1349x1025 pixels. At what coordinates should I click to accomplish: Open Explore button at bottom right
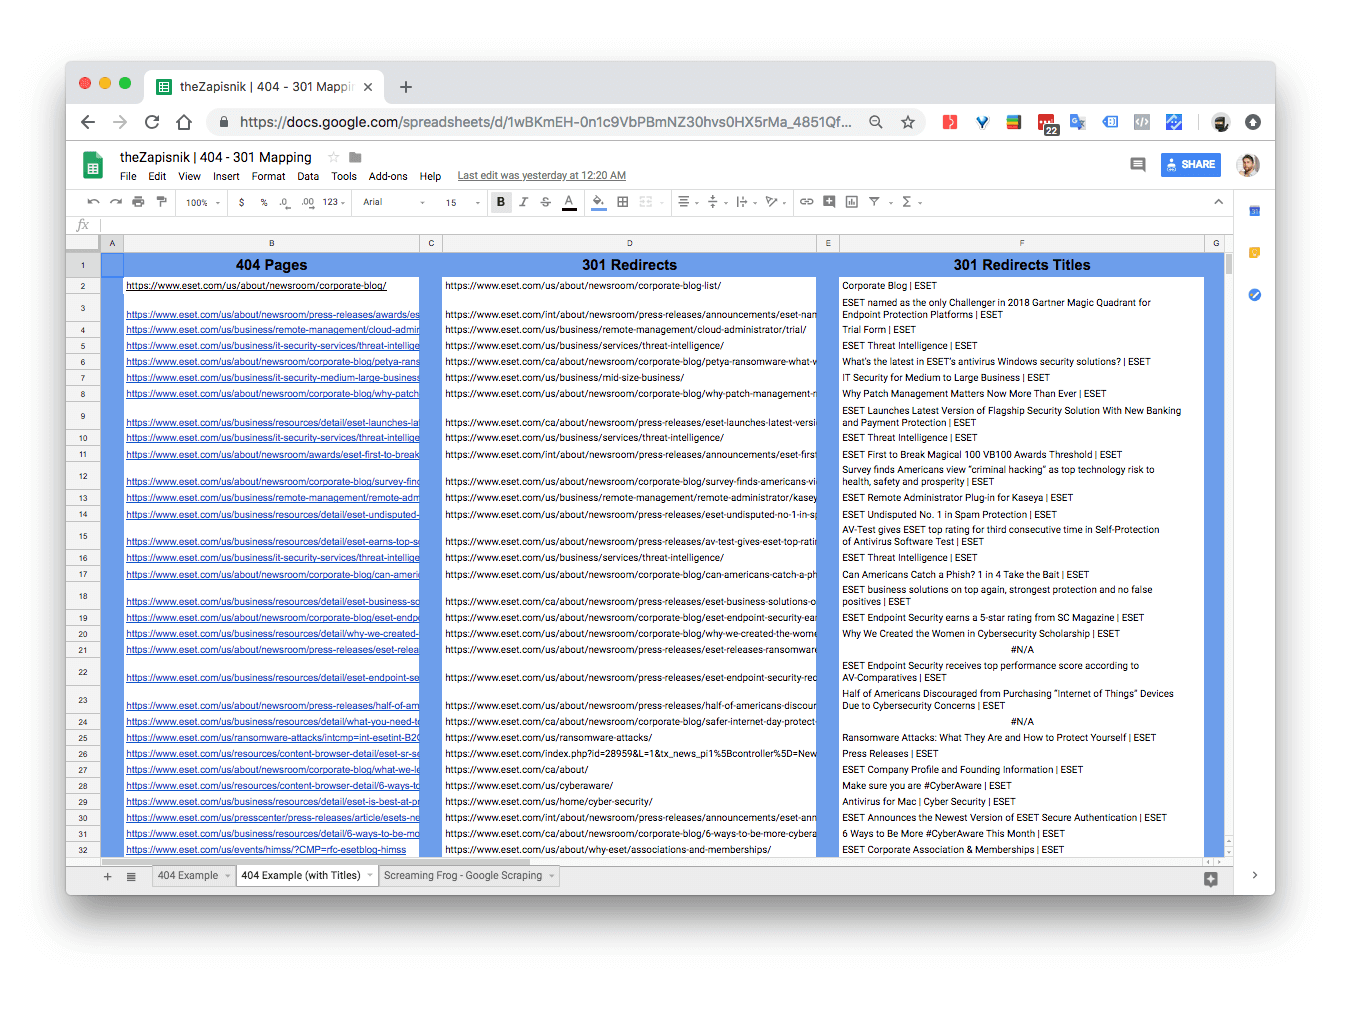pos(1211,879)
